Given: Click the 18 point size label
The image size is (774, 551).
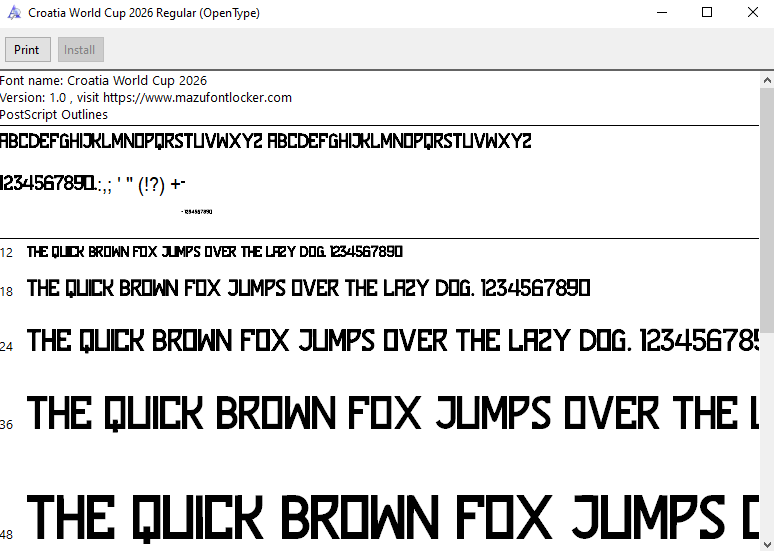Looking at the screenshot, I should (x=7, y=292).
